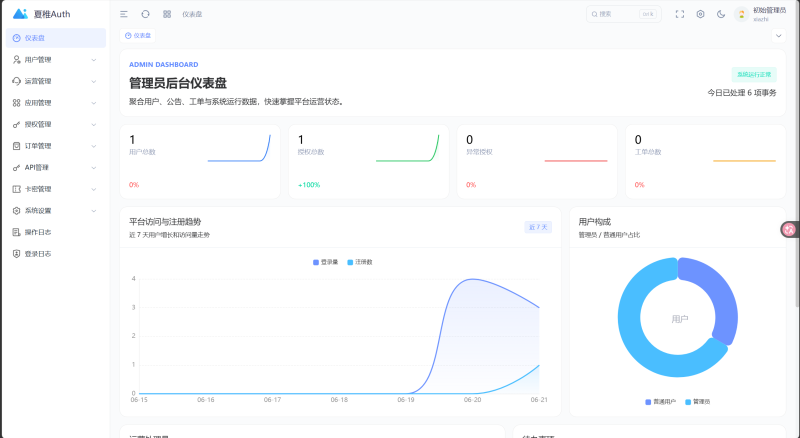Click the 用户构成 panel title

click(x=594, y=222)
